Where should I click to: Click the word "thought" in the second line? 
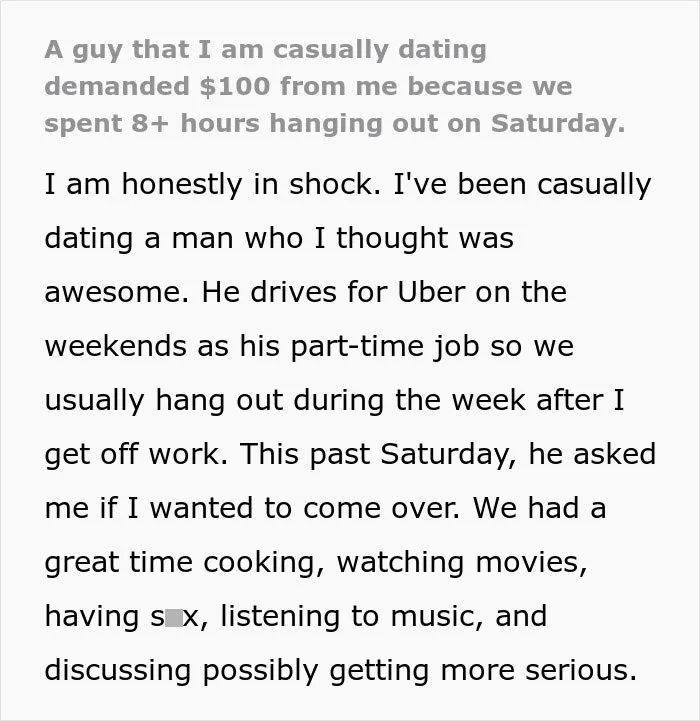tap(392, 239)
